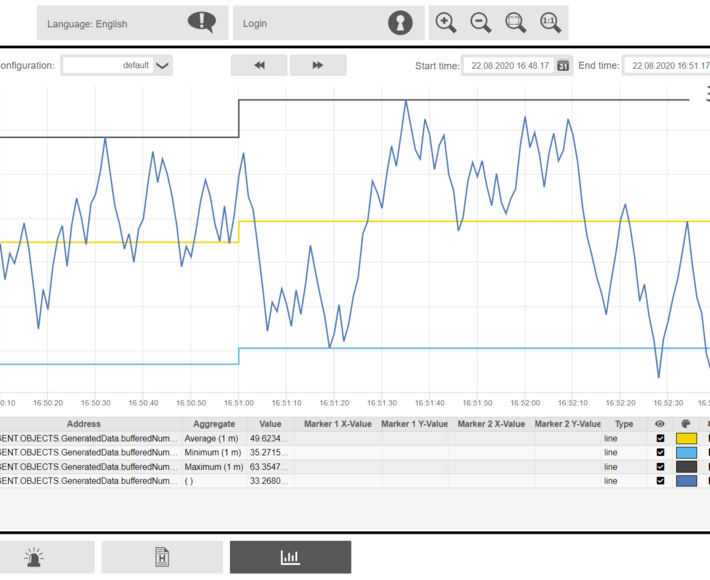
Task: Toggle visibility checkbox for Average (1 m) row
Action: coord(660,438)
